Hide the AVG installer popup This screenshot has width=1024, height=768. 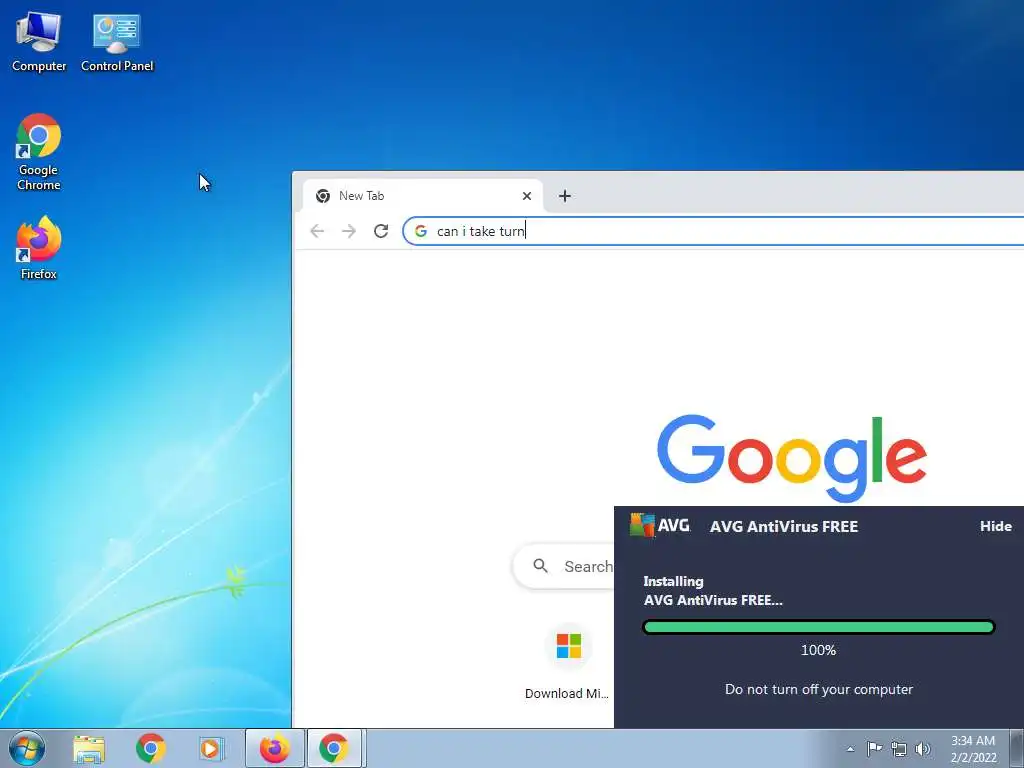pos(995,526)
